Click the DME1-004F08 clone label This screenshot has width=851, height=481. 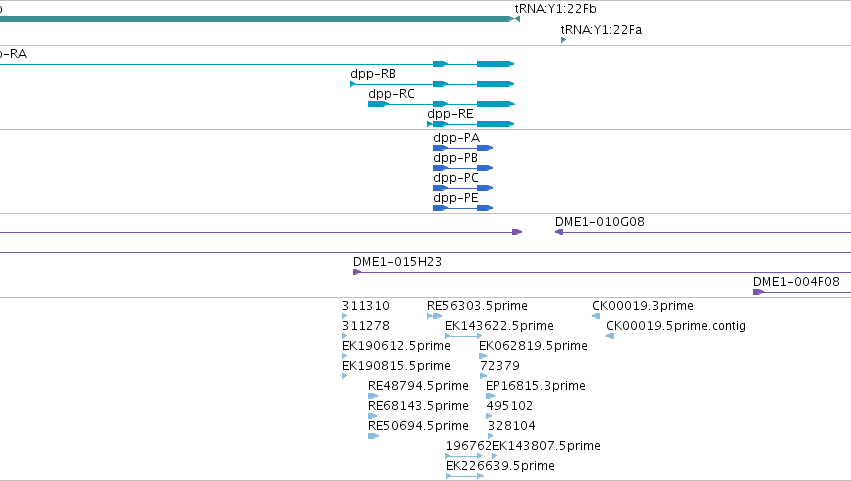(x=796, y=282)
